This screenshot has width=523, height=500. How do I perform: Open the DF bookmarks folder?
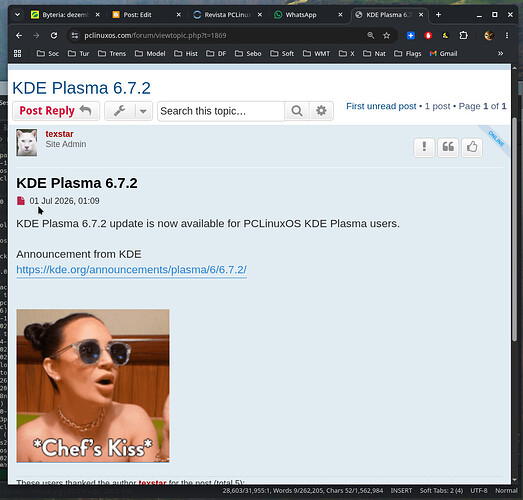point(216,53)
